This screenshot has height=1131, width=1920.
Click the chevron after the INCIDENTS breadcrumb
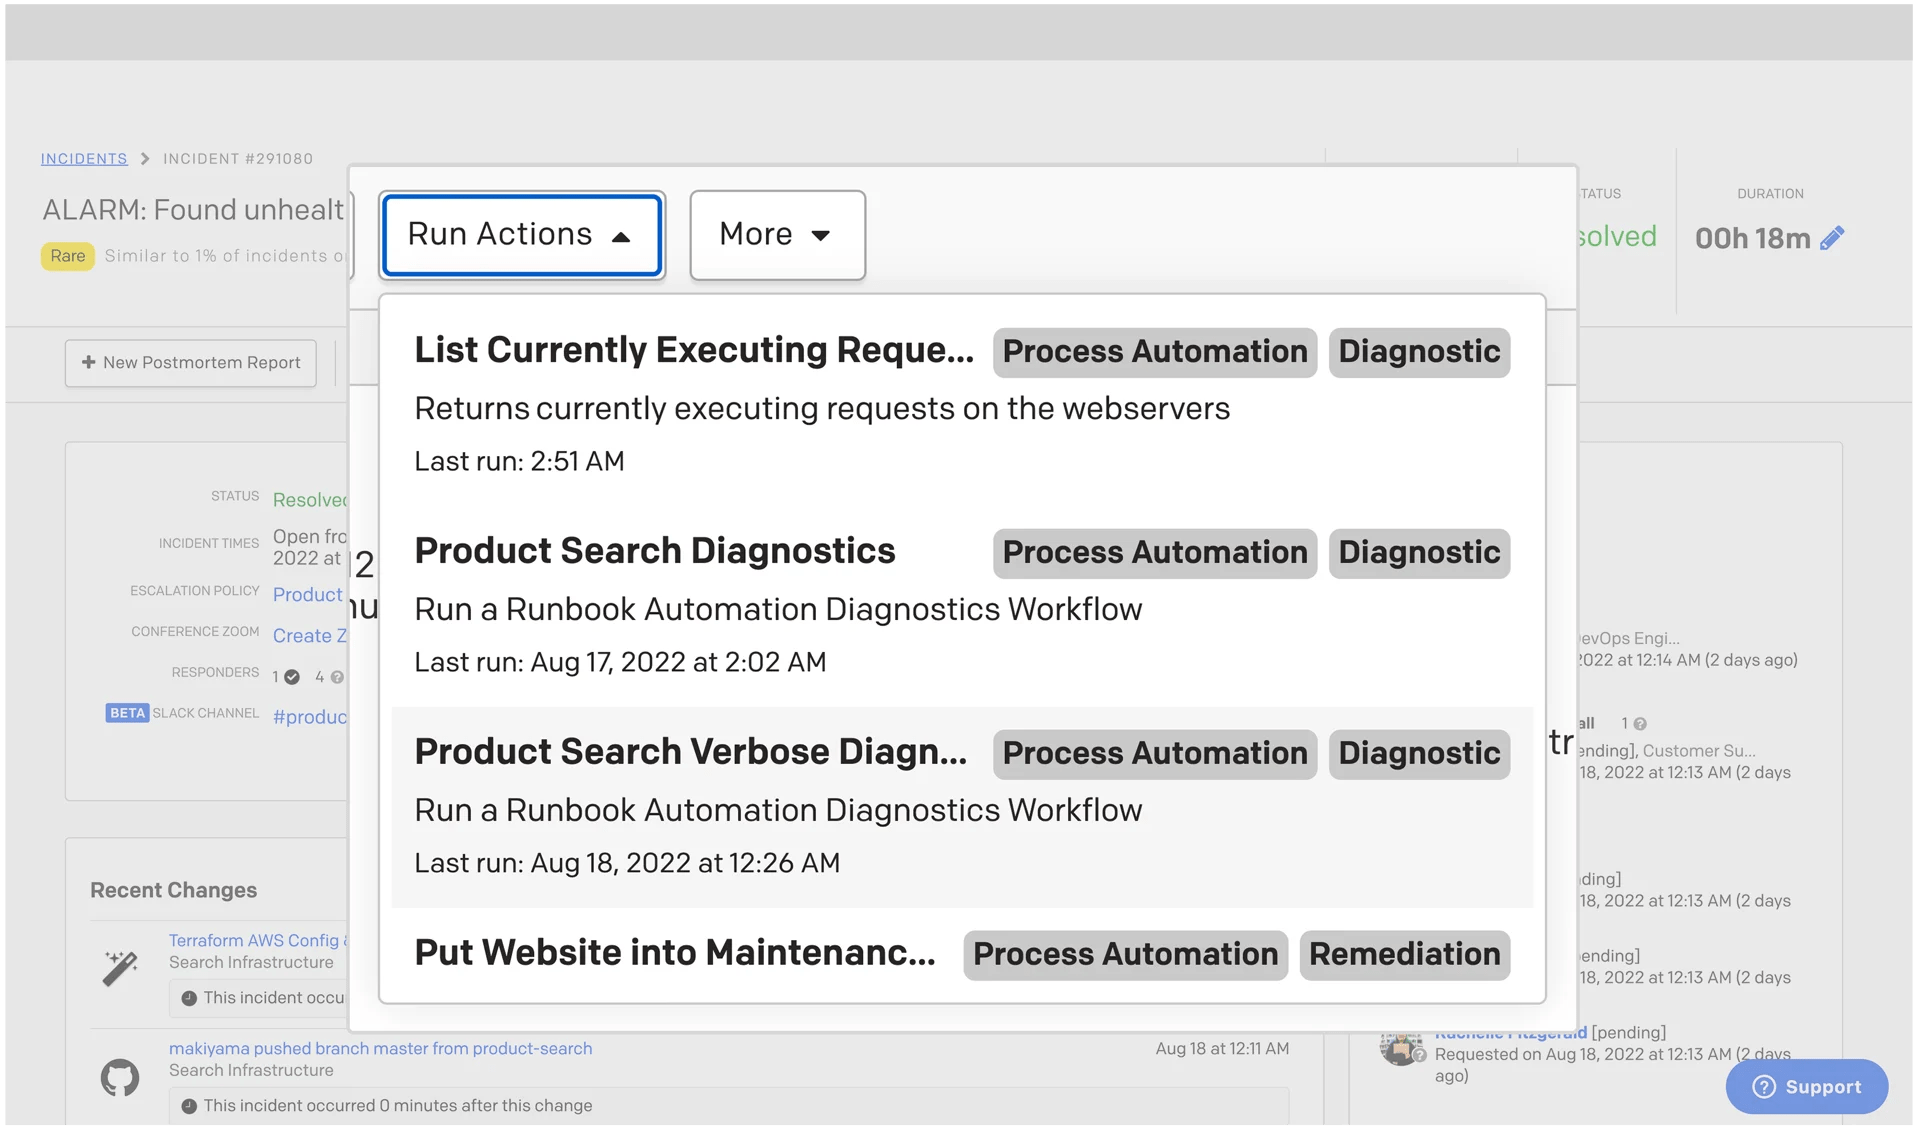144,158
